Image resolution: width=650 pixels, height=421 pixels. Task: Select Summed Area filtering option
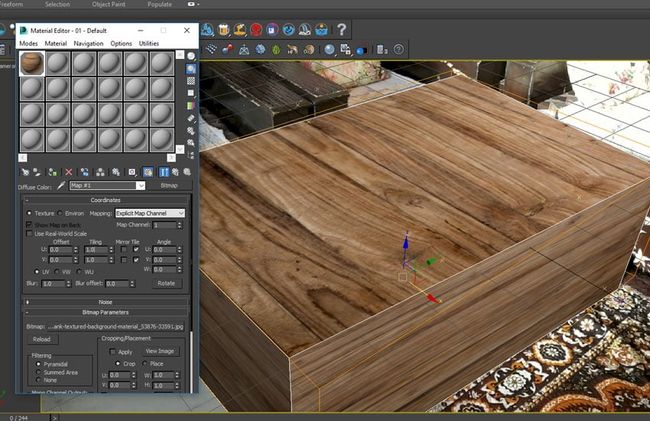coord(39,372)
